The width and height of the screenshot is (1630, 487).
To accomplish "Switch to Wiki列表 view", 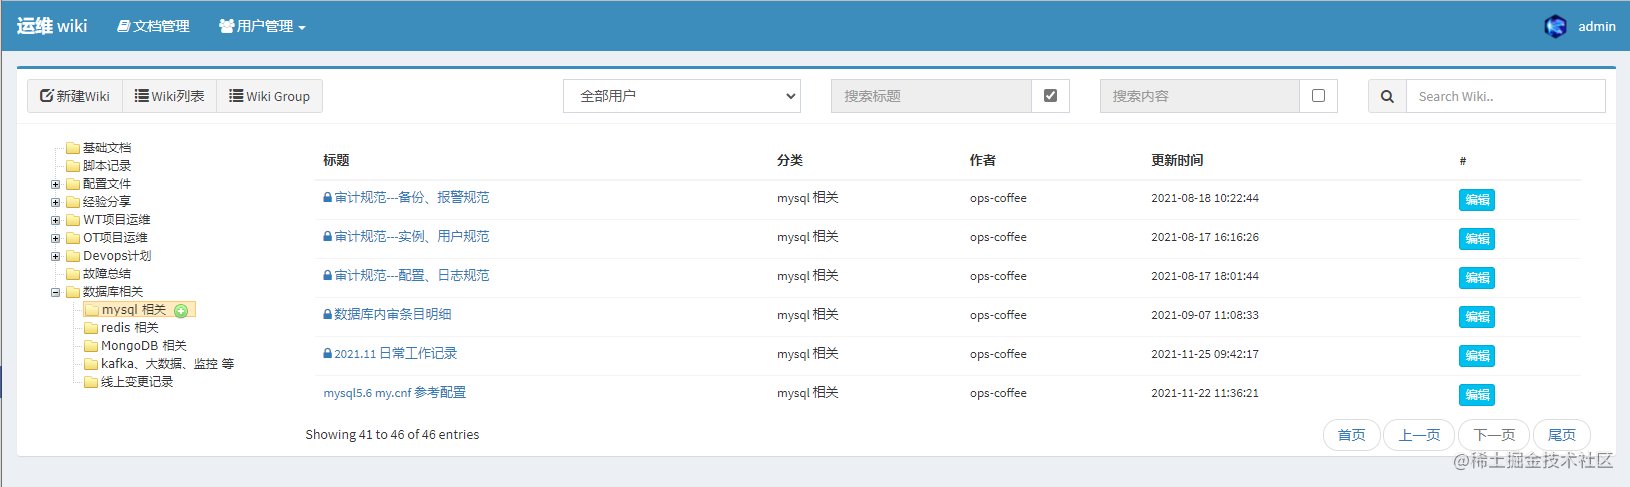I will pos(170,96).
